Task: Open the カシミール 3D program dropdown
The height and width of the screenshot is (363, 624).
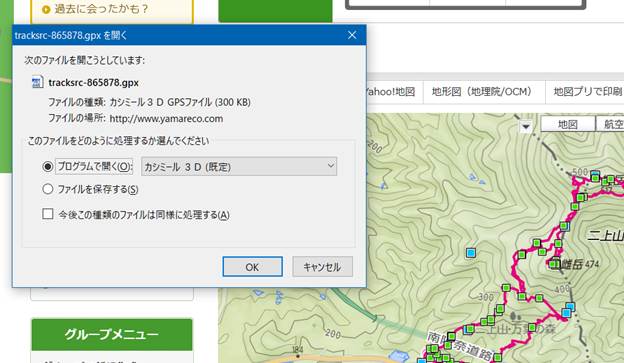Action: pos(239,166)
